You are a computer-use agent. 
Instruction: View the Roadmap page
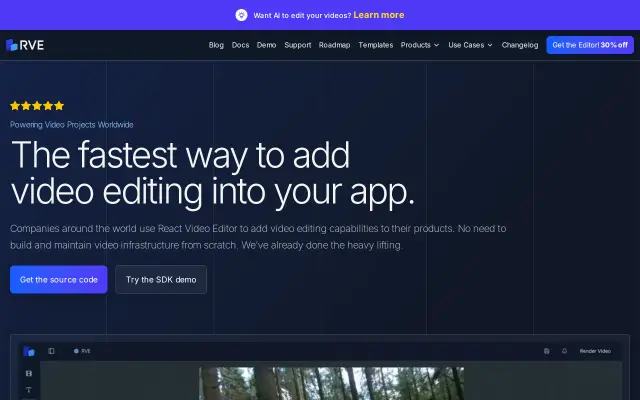pyautogui.click(x=334, y=45)
